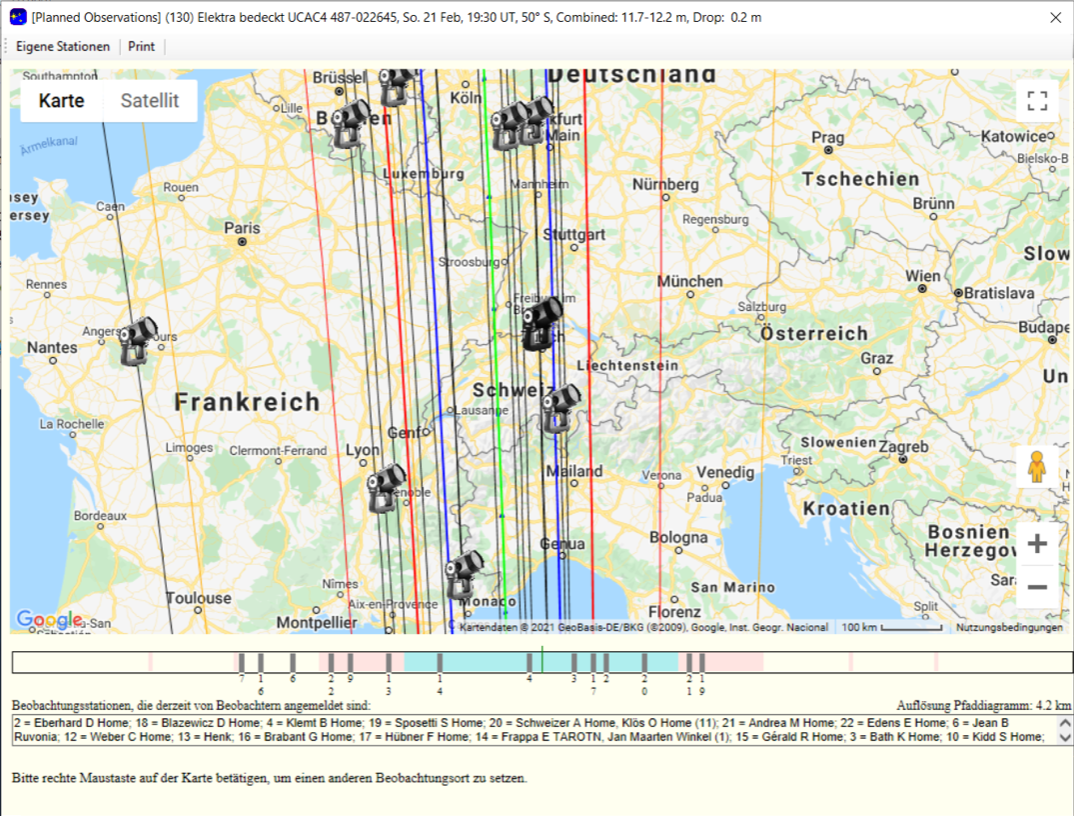This screenshot has width=1074, height=816.
Task: Click station 14 marker in path diagram
Action: [x=440, y=663]
